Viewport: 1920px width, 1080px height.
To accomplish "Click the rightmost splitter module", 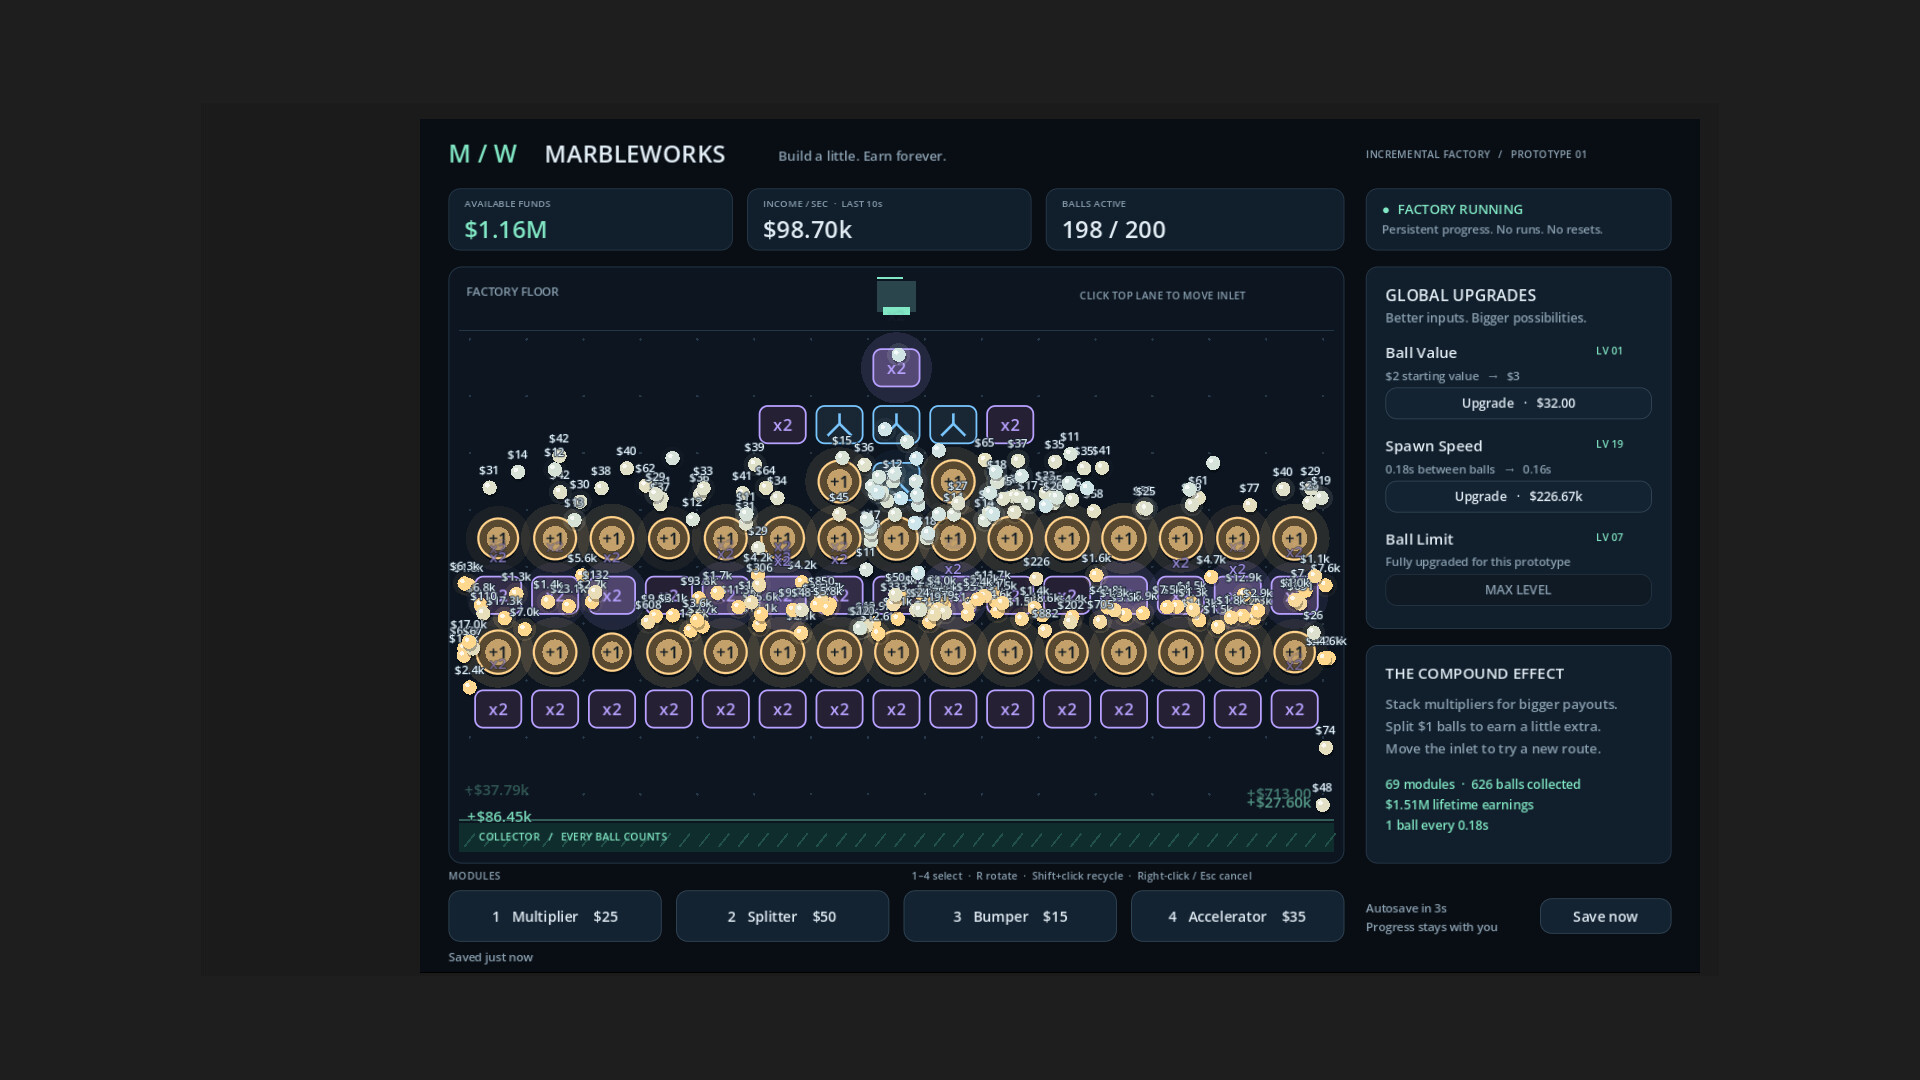I will pyautogui.click(x=953, y=425).
